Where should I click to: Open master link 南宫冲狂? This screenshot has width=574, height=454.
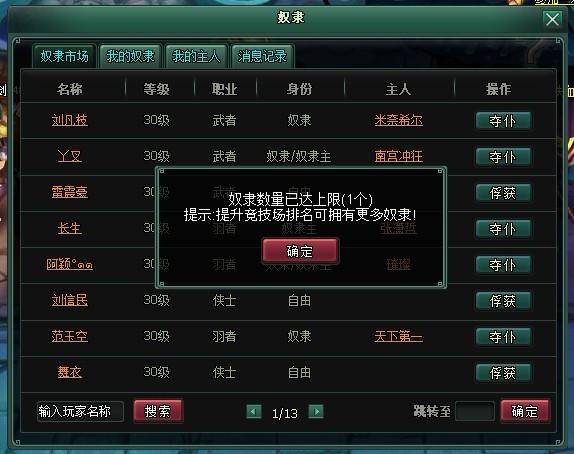click(399, 156)
